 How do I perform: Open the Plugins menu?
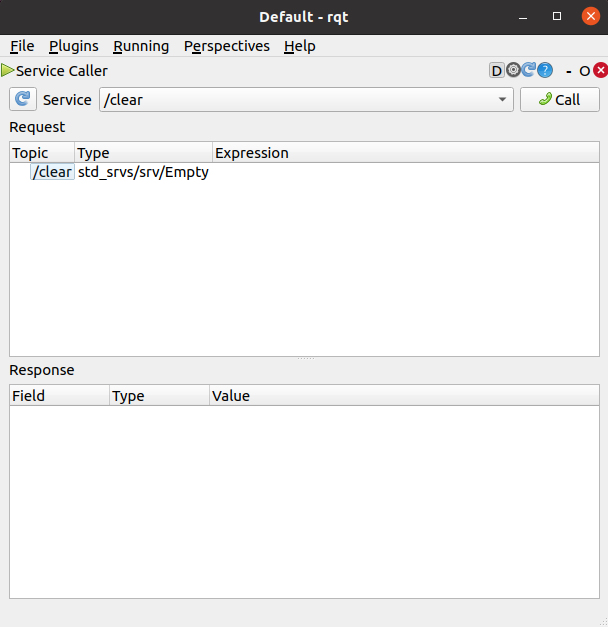pyautogui.click(x=74, y=46)
